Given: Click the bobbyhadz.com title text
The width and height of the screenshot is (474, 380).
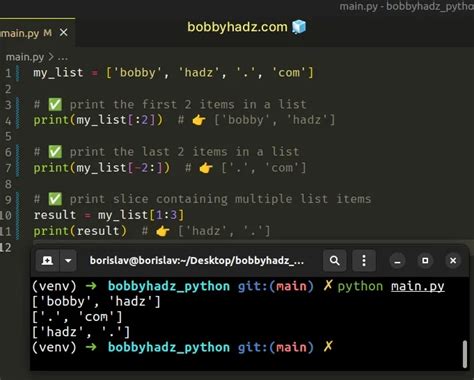Looking at the screenshot, I should pyautogui.click(x=237, y=27).
